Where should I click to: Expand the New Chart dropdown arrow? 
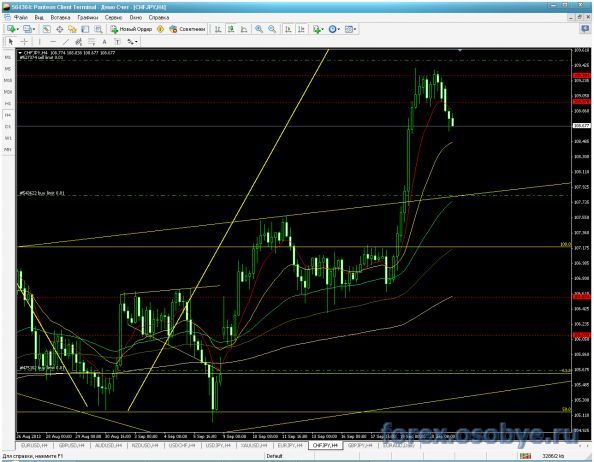[x=18, y=29]
